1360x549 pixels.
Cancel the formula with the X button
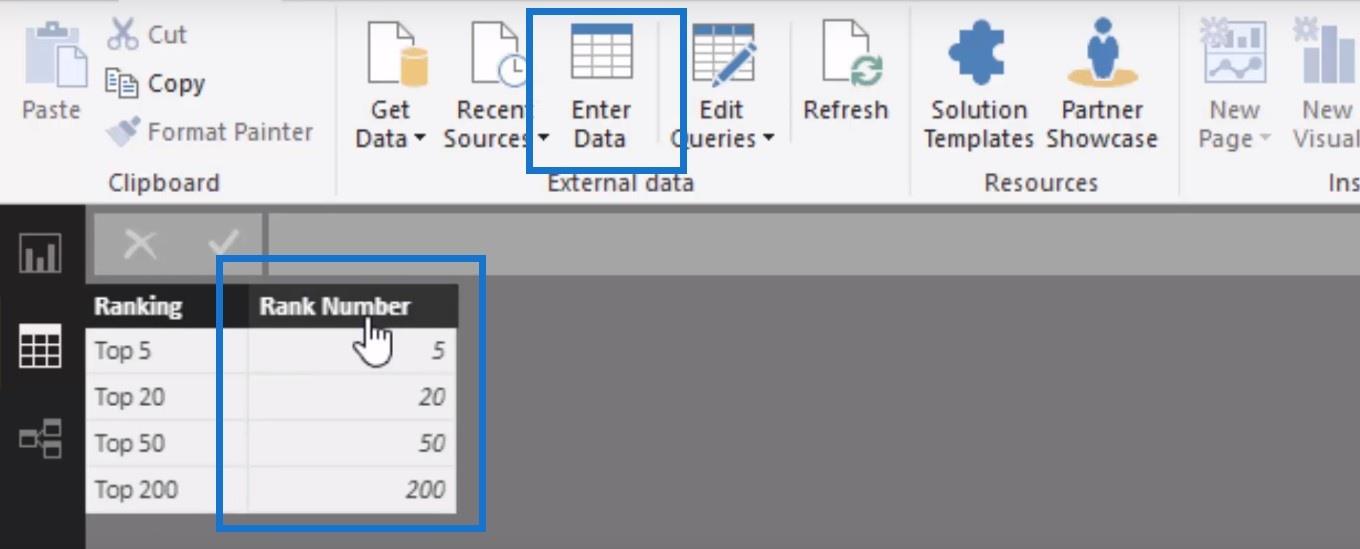(x=140, y=243)
